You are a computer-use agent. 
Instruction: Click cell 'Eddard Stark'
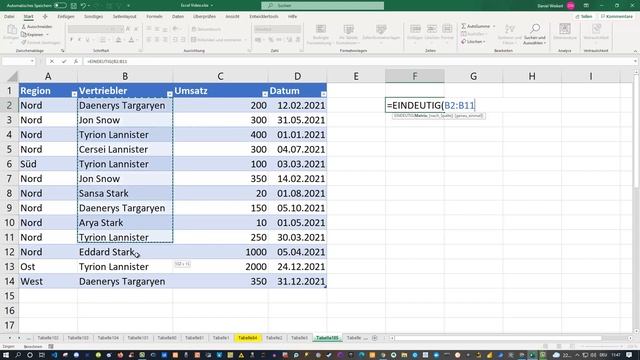[x=125, y=252]
